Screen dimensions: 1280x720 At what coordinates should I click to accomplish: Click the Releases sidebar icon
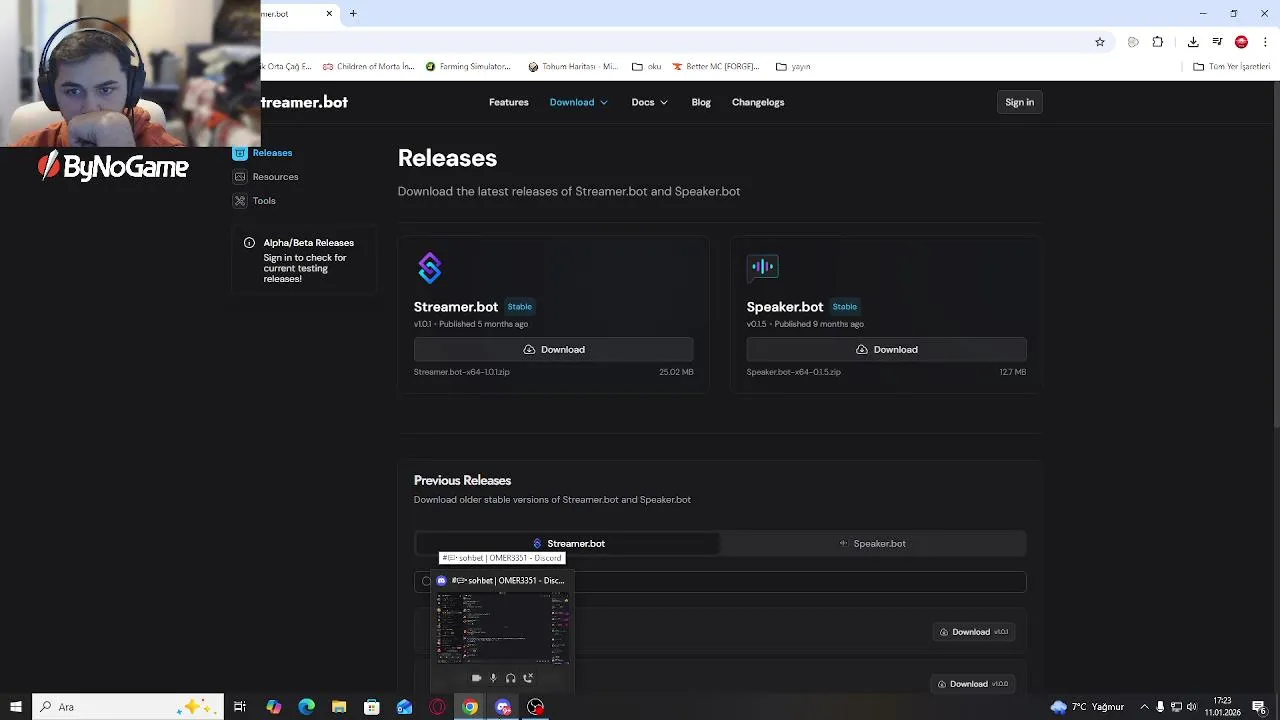click(240, 153)
